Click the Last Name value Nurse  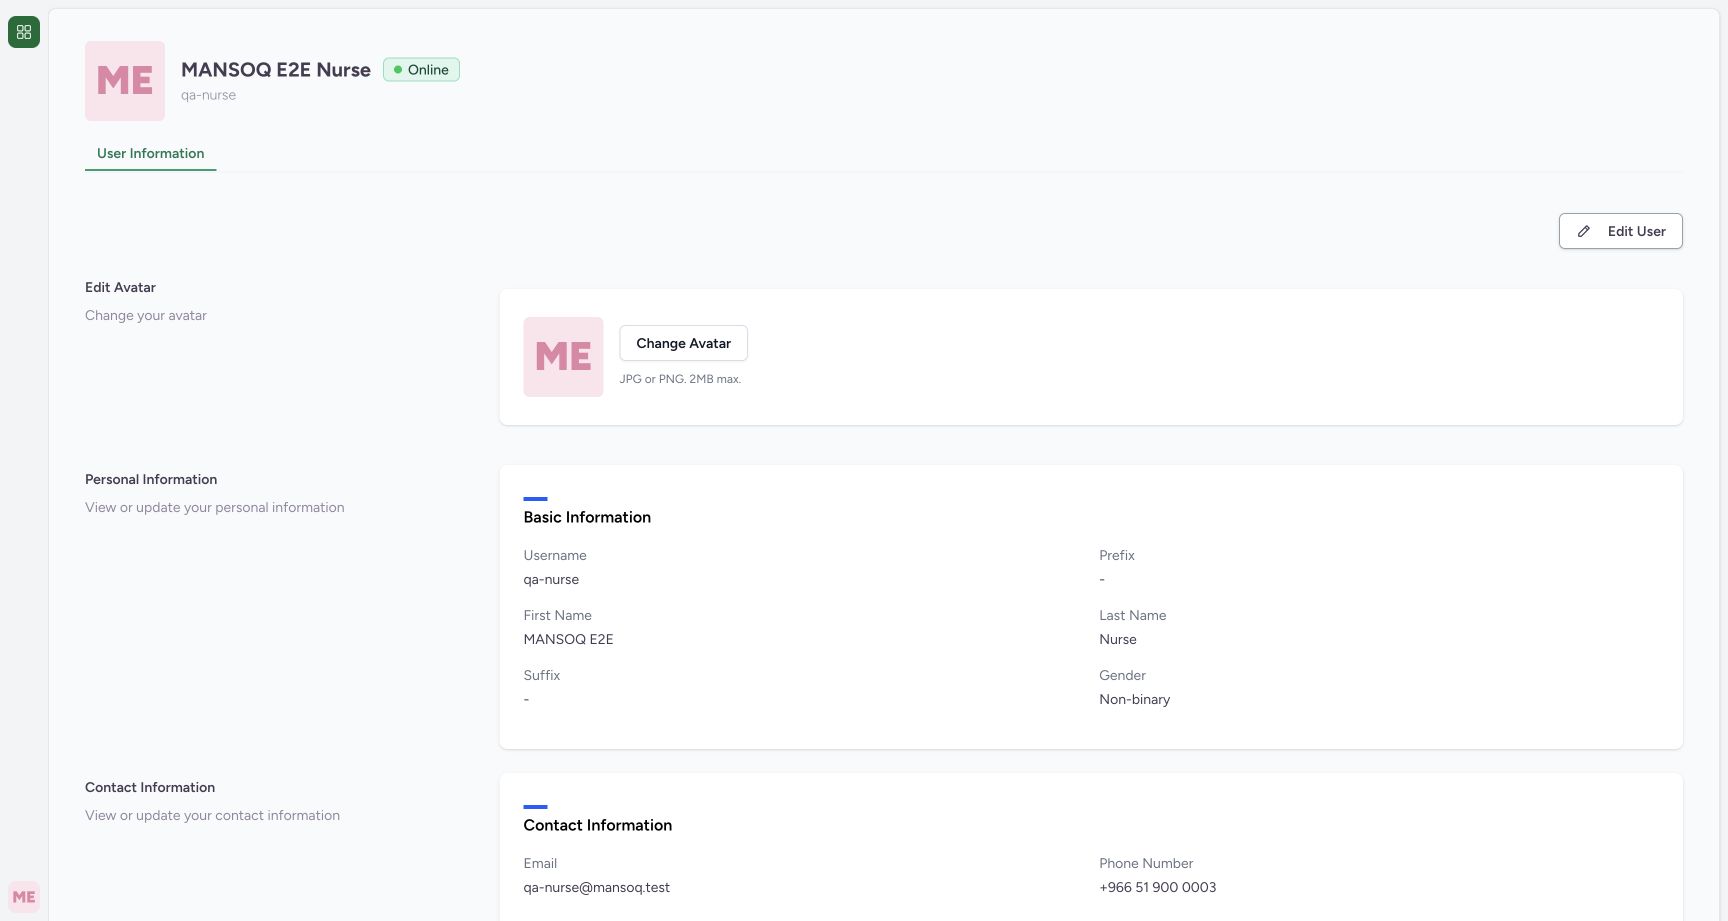point(1118,639)
